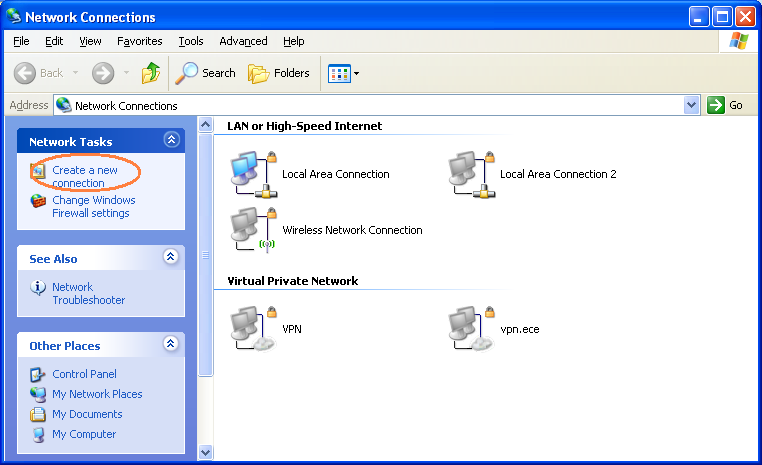
Task: Collapse the Other Places panel
Action: [x=171, y=344]
